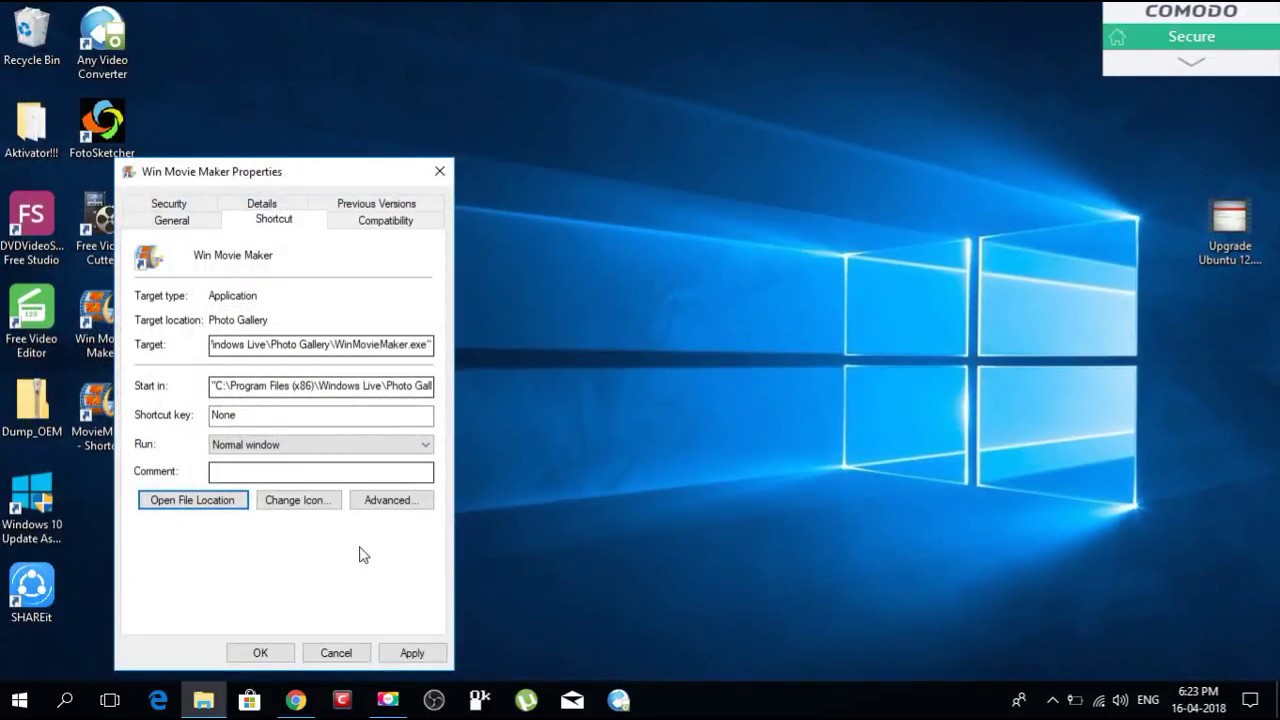Show hidden system tray icons
This screenshot has width=1280, height=720.
(1052, 700)
